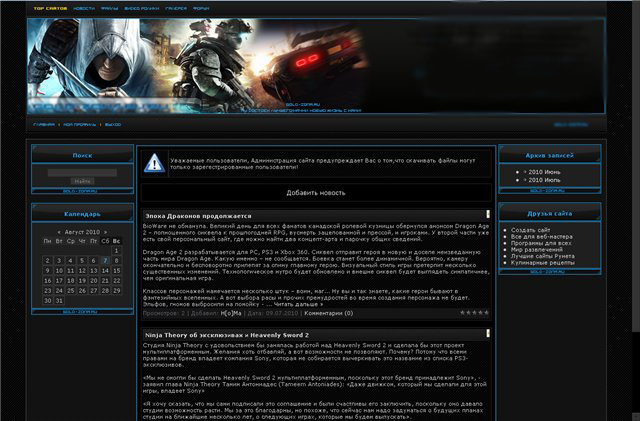Open archive entry 2010 Июль
Viewport: 640px width, 421px height.
pos(544,180)
